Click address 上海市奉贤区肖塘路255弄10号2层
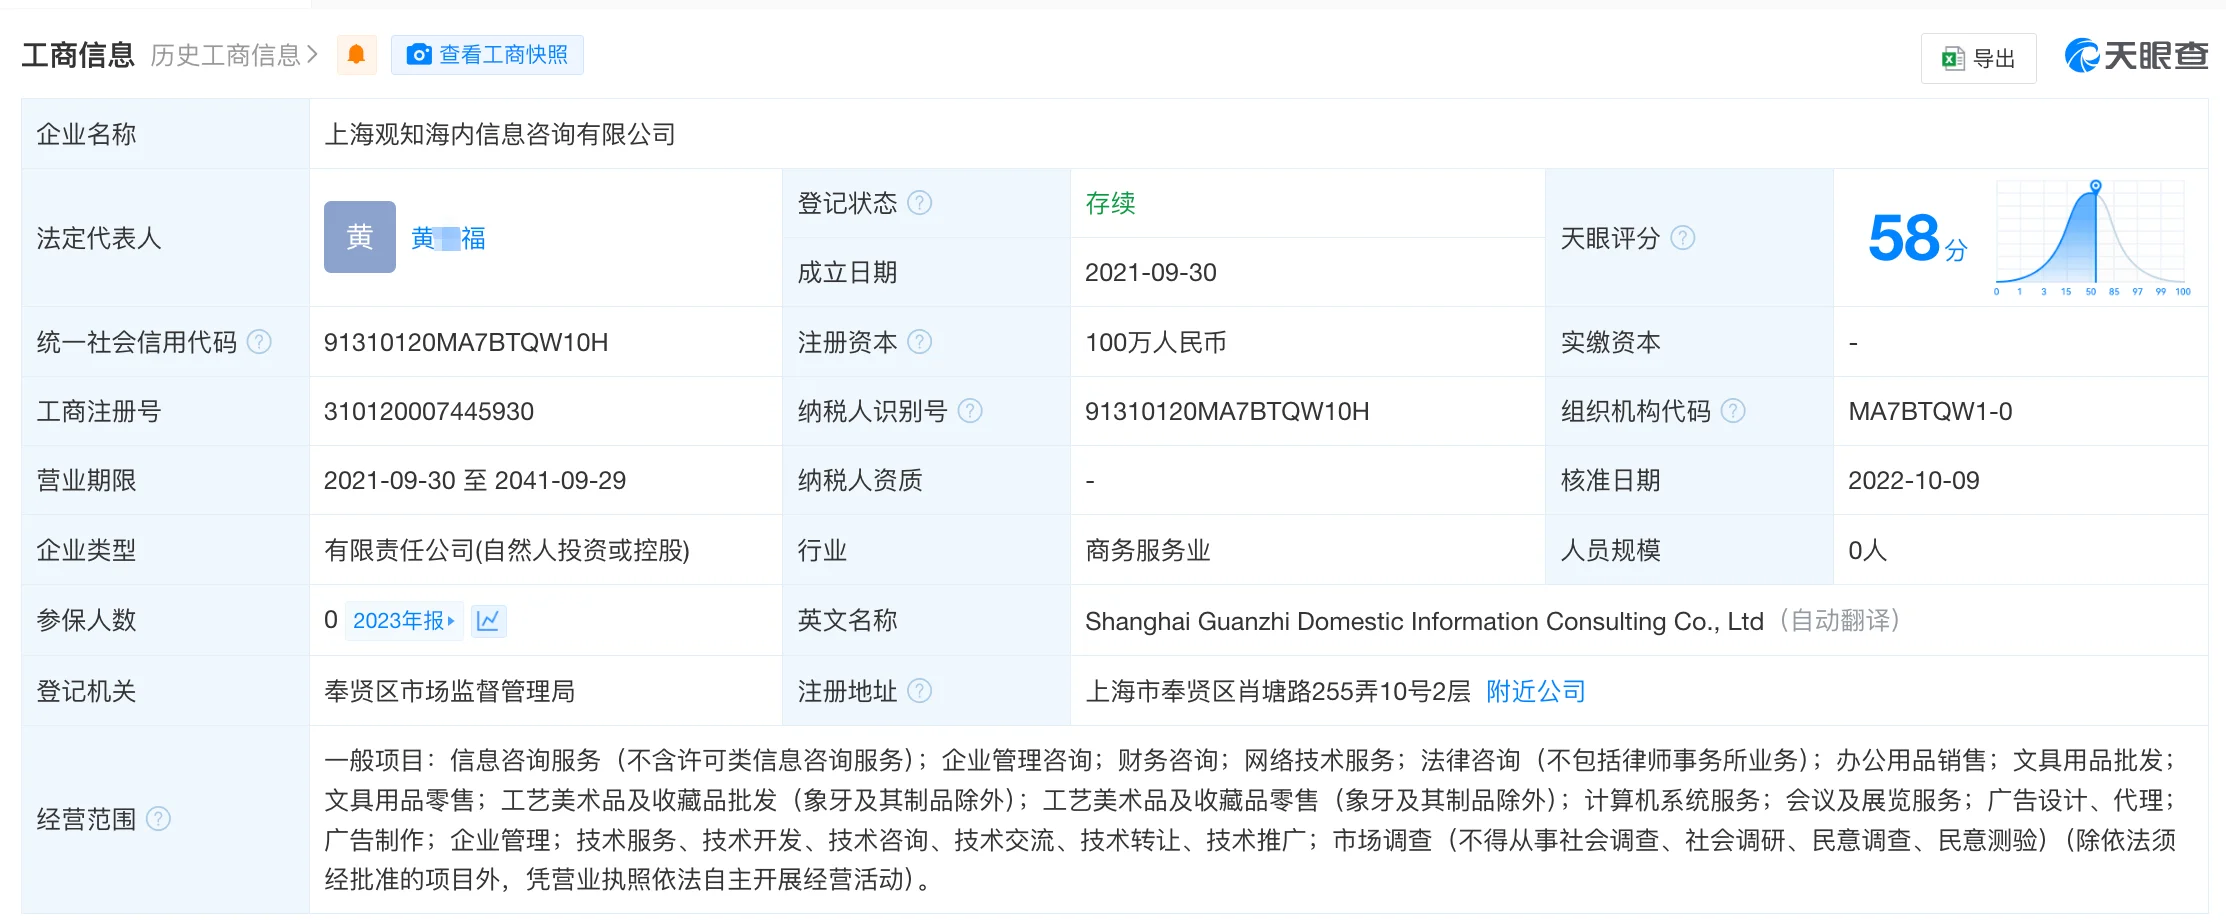 tap(1278, 691)
